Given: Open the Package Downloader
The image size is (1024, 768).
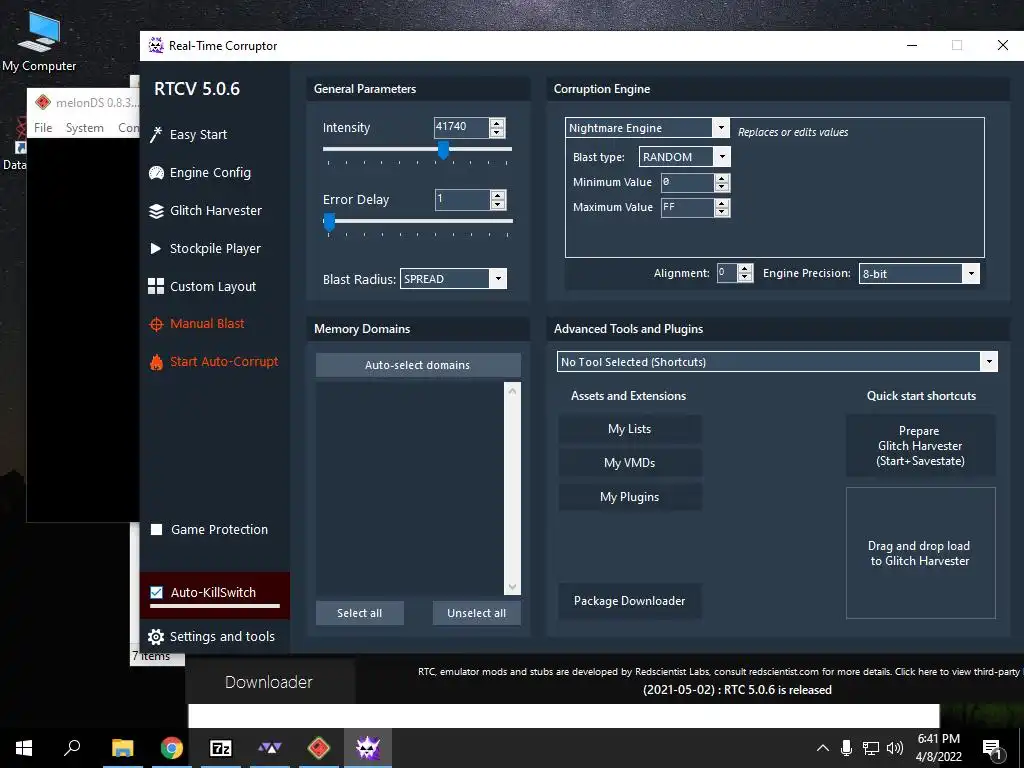Looking at the screenshot, I should 630,601.
